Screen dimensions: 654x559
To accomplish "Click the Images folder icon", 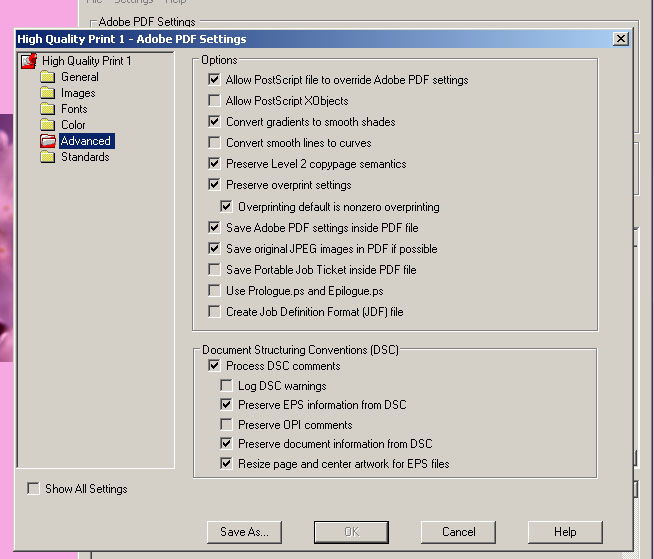I will pyautogui.click(x=48, y=93).
